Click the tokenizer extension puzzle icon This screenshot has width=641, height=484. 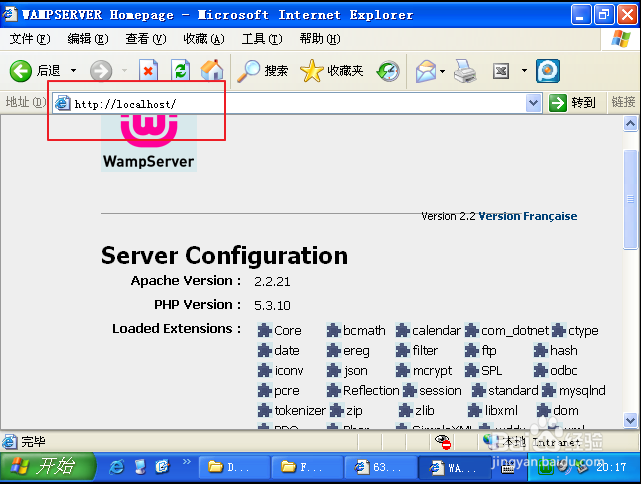click(x=264, y=410)
